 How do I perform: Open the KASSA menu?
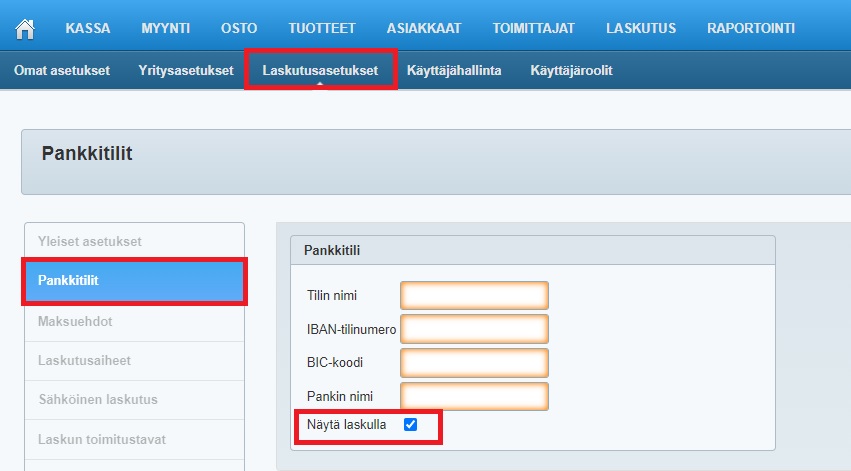click(x=88, y=28)
